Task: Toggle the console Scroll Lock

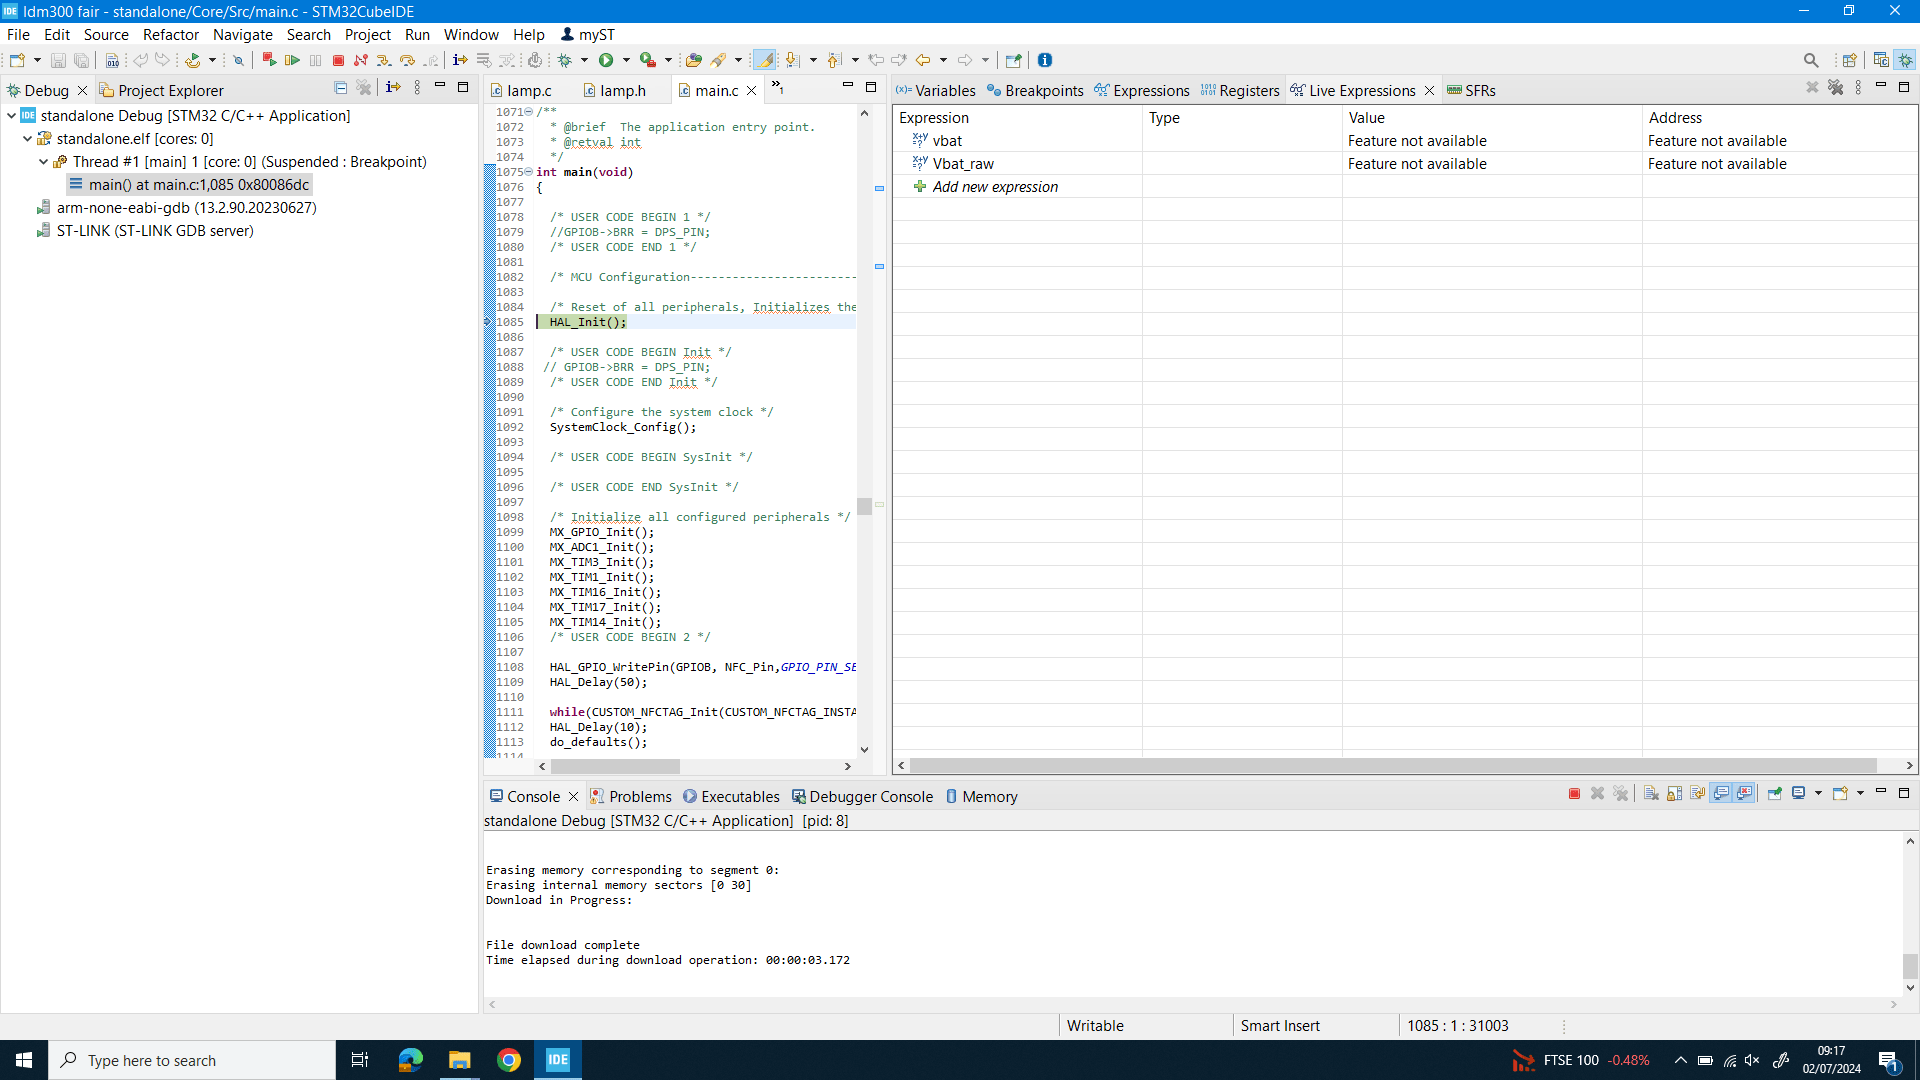Action: [1675, 794]
